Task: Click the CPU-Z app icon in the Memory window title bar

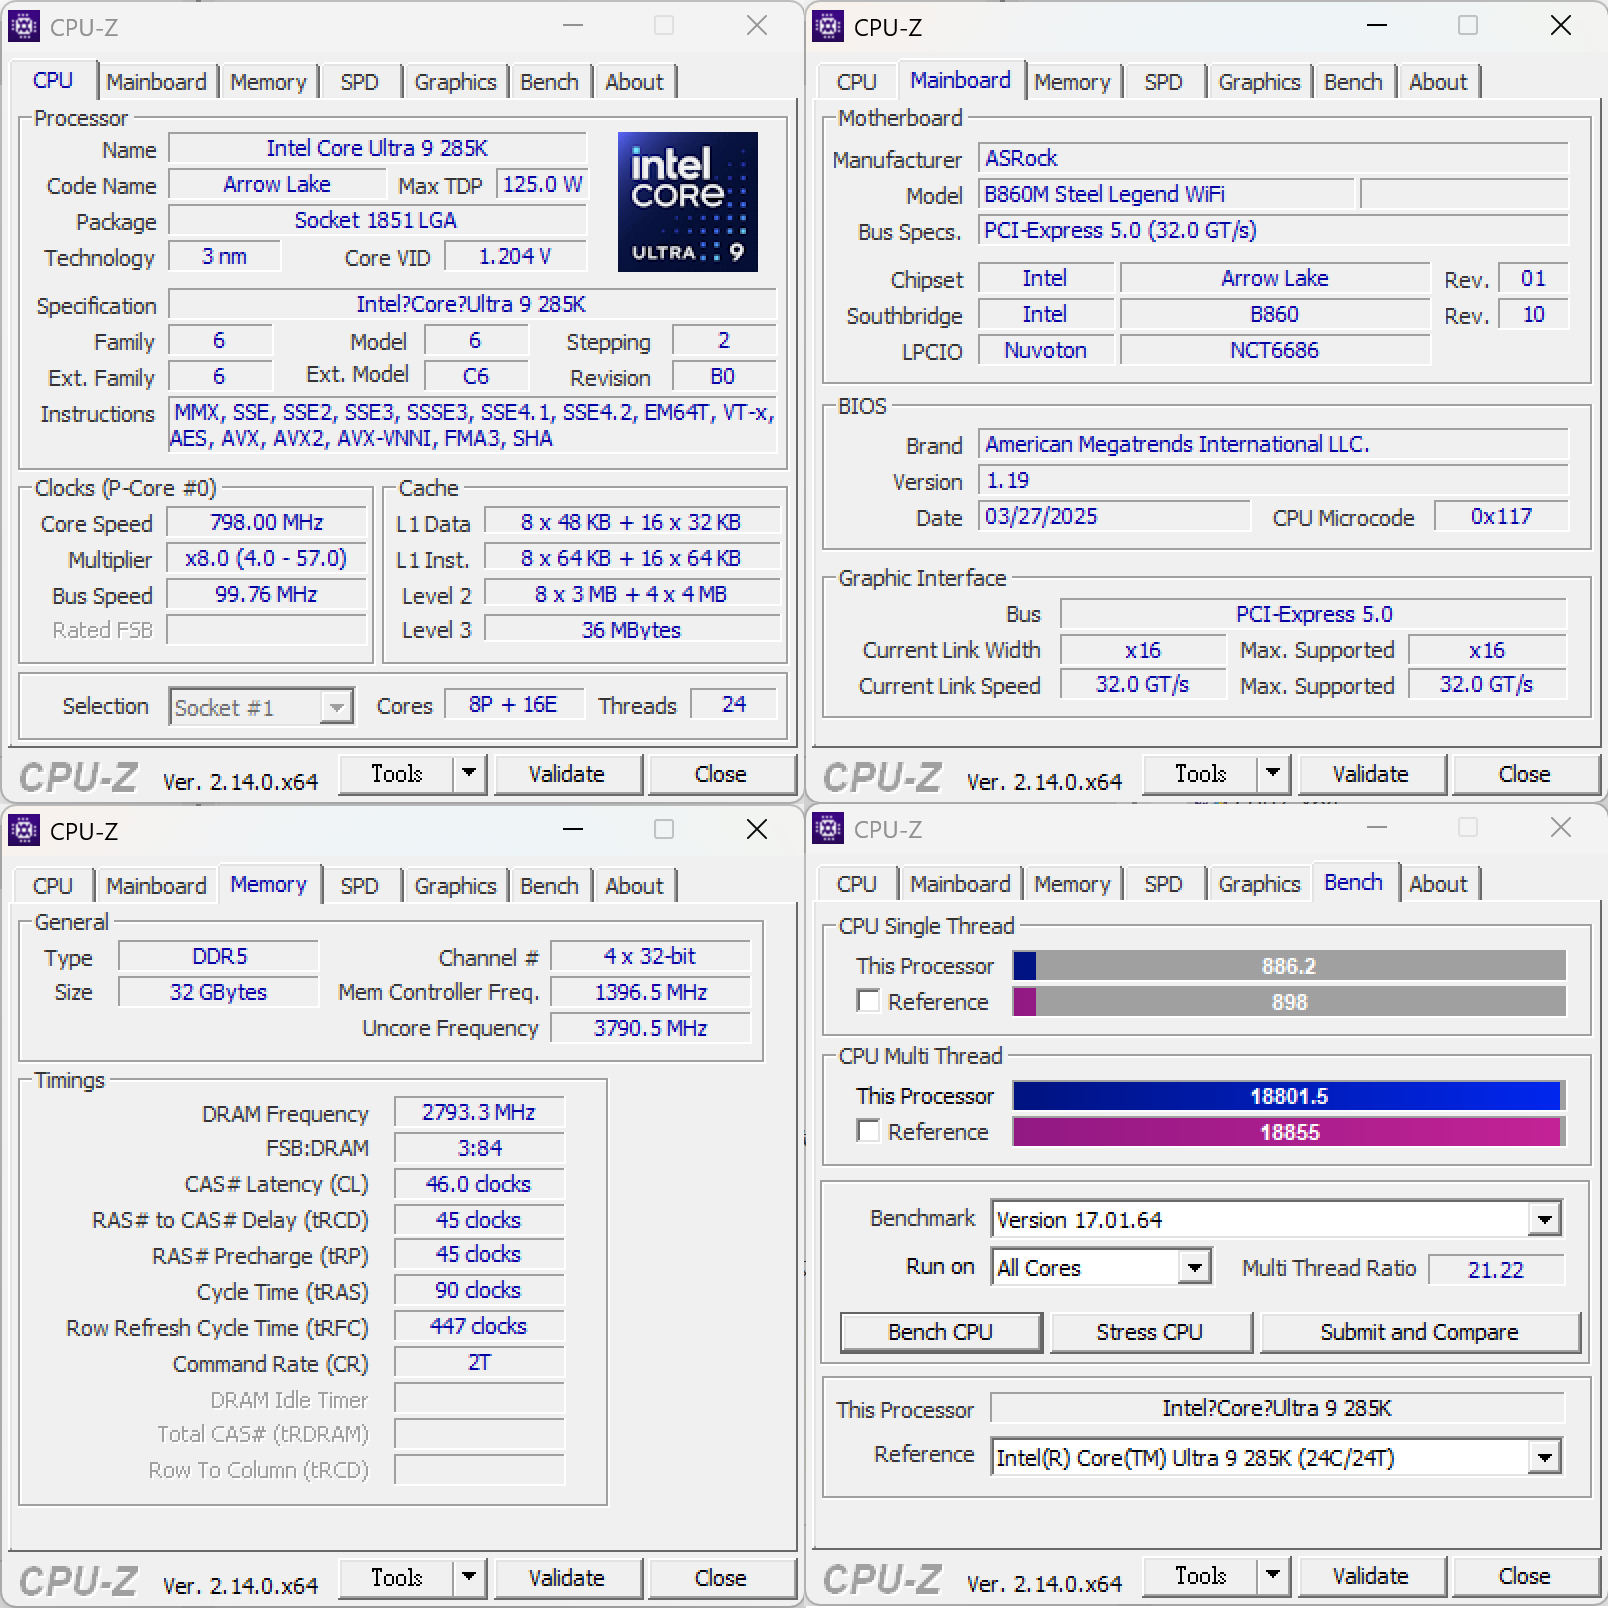Action: [x=24, y=830]
